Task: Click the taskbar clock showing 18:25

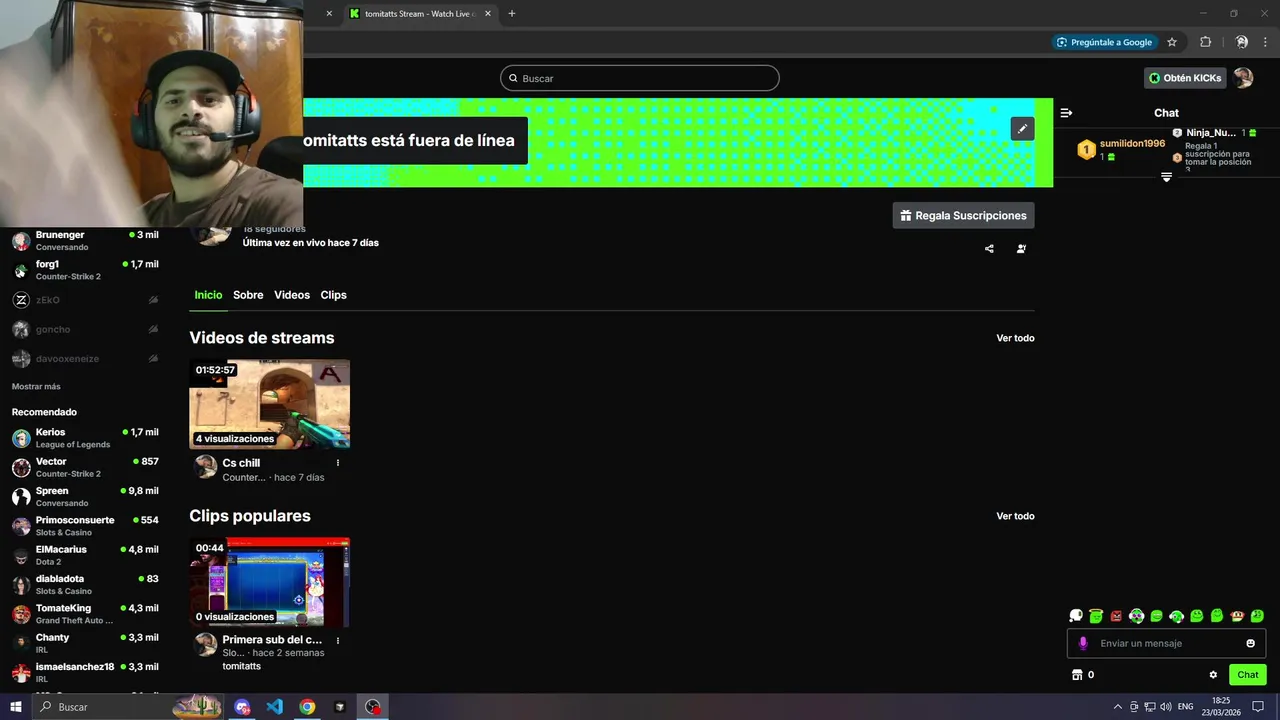Action: 1221,707
